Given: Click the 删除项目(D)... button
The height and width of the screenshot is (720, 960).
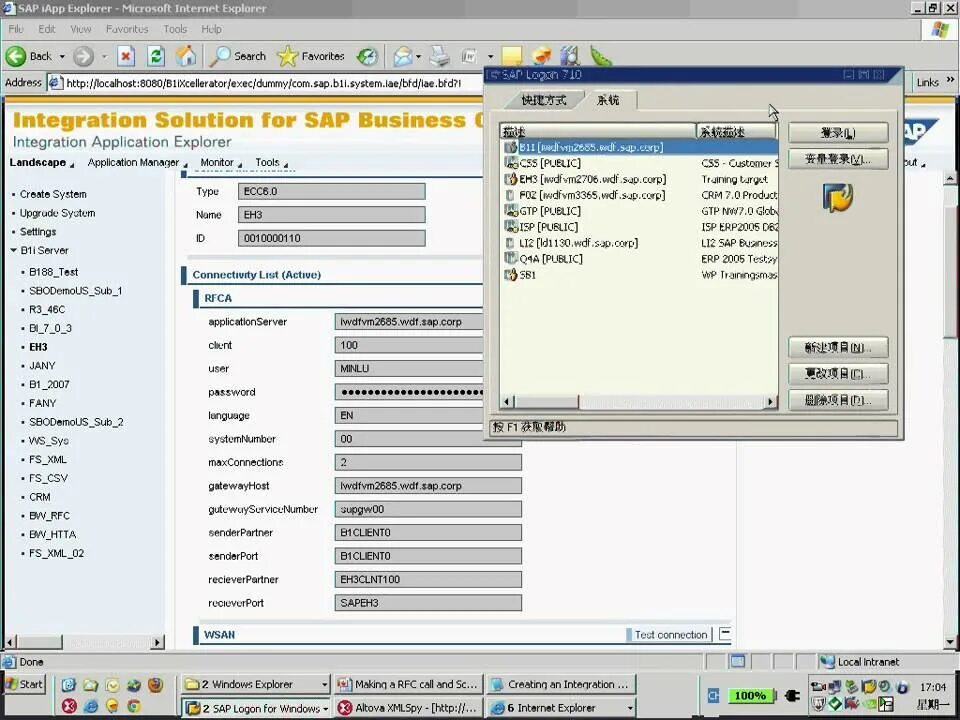Looking at the screenshot, I should click(838, 400).
